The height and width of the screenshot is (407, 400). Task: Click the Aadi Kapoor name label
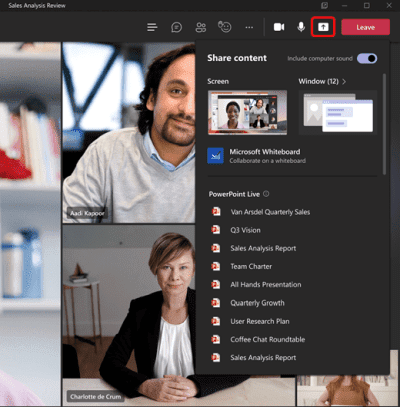click(87, 213)
